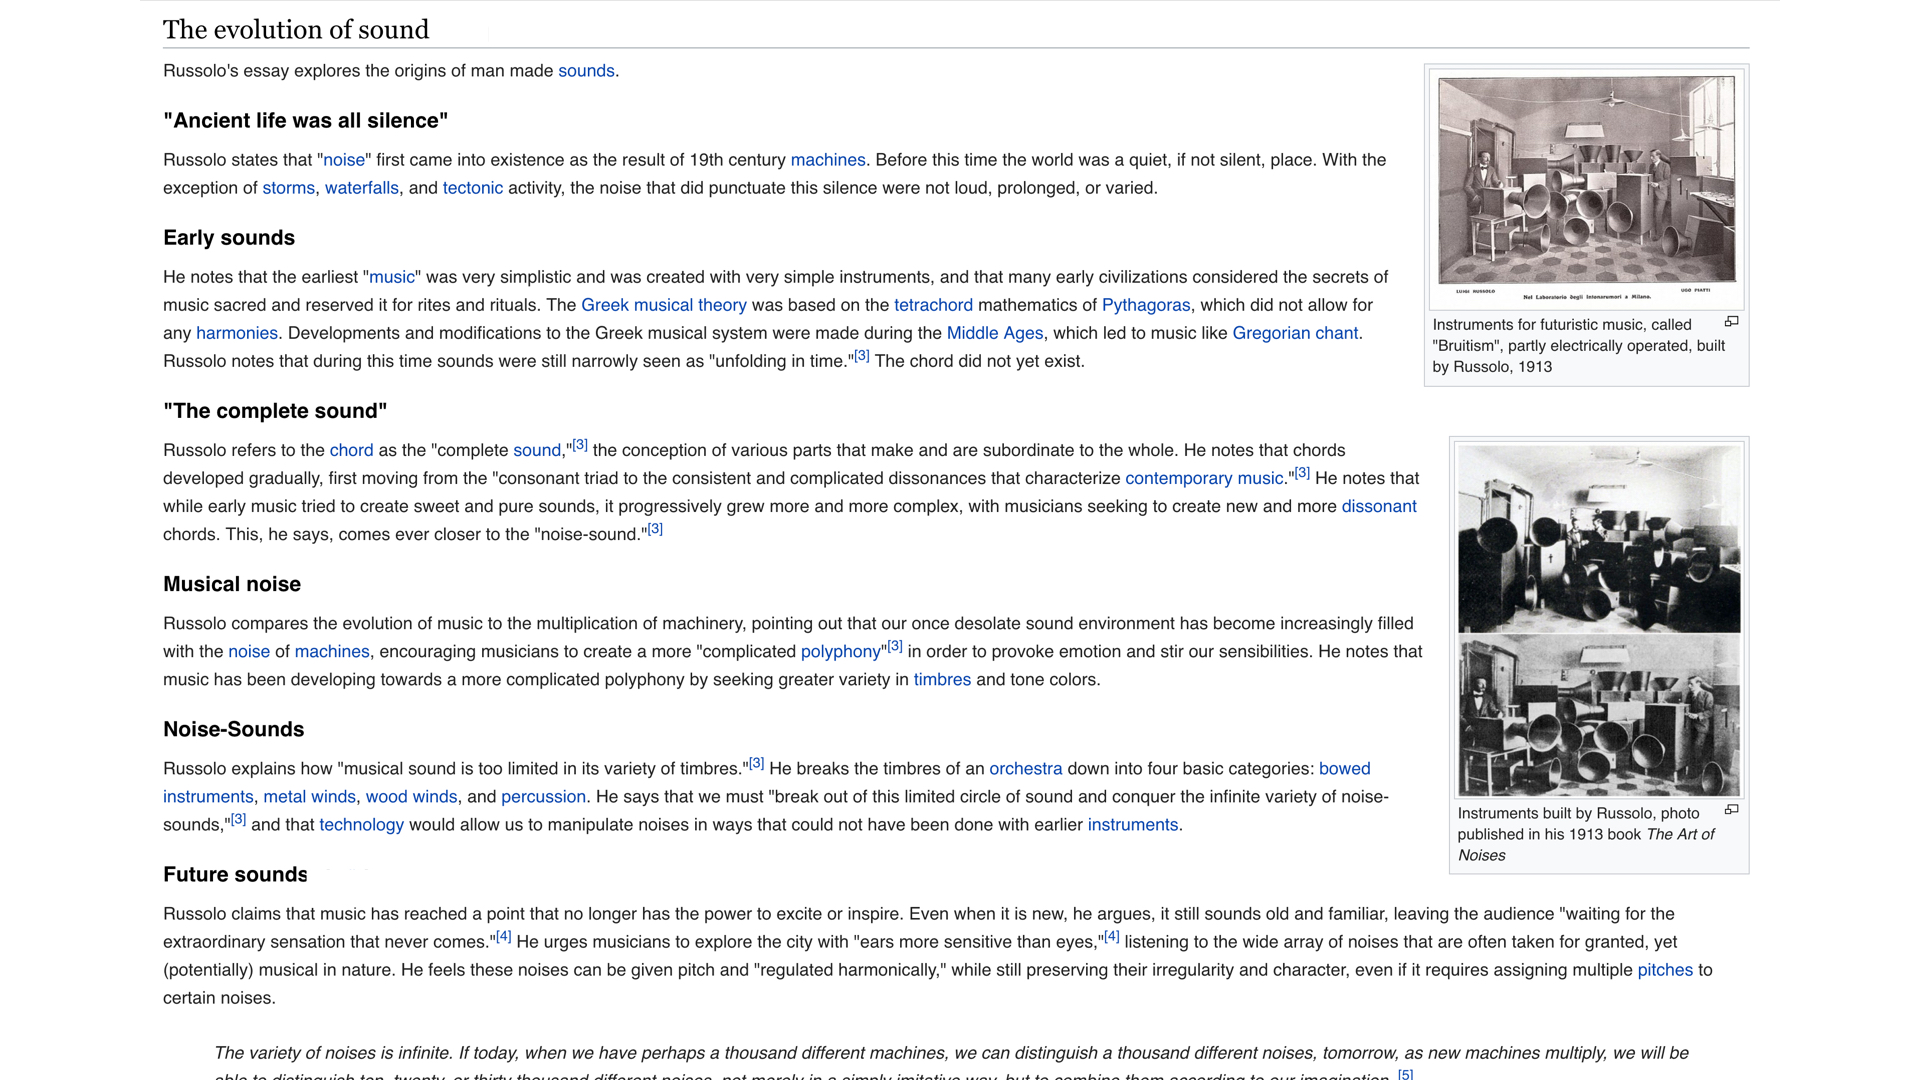Click the "percussion" link

click(543, 797)
